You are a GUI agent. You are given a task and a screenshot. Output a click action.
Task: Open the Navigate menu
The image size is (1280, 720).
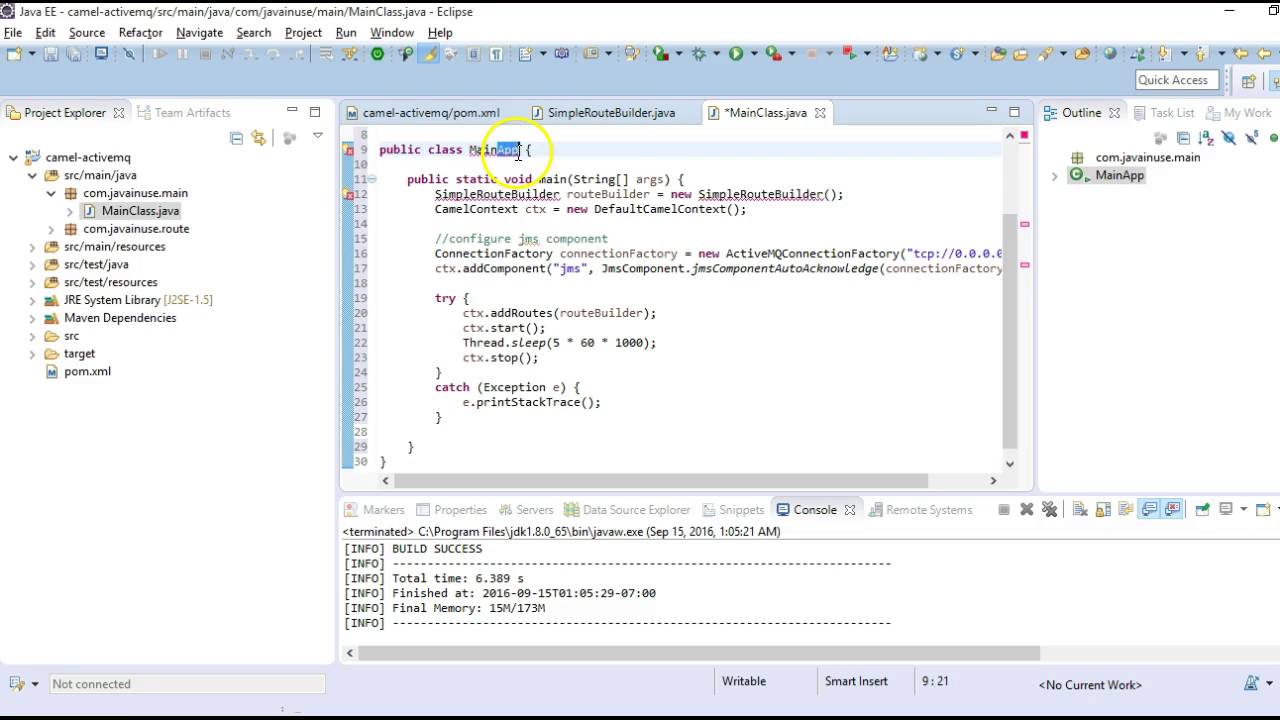pyautogui.click(x=199, y=33)
